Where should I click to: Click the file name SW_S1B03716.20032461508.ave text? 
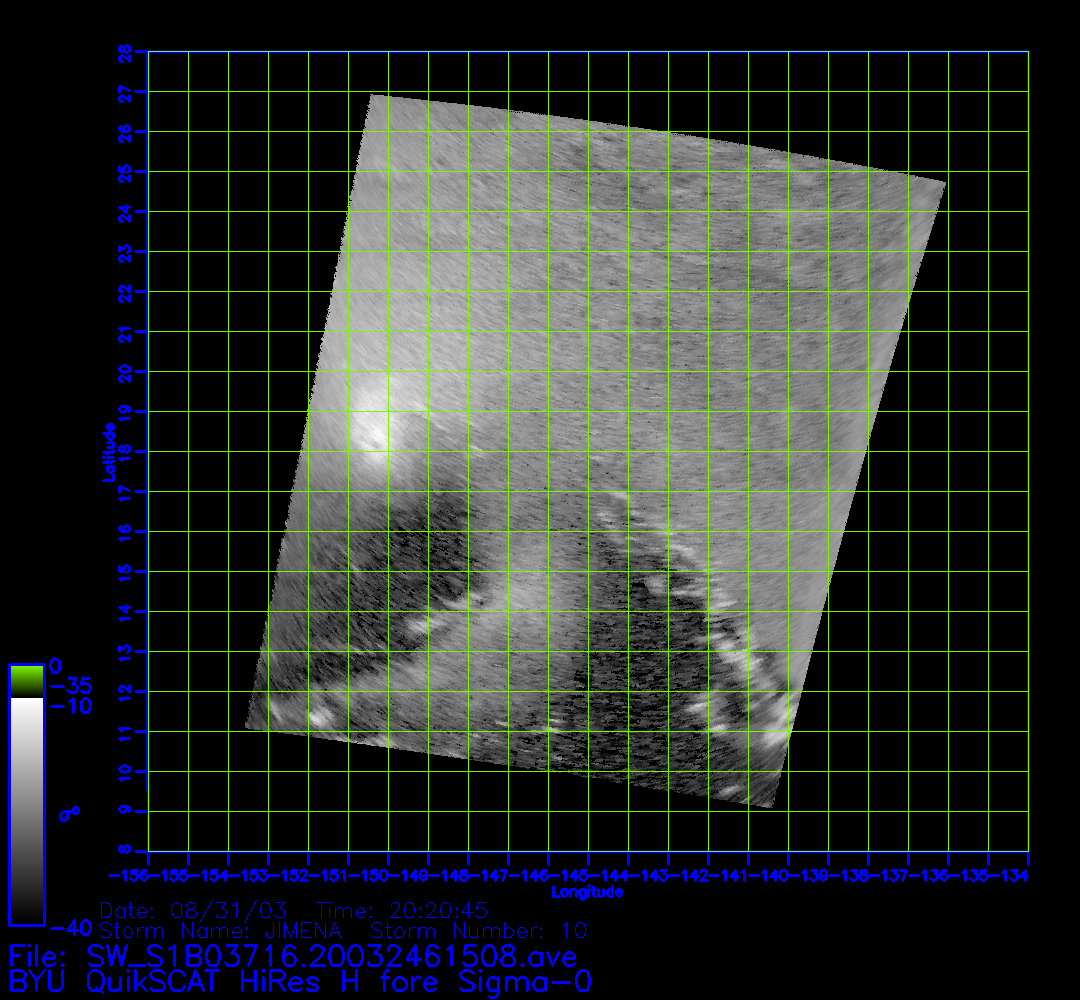[x=332, y=957]
